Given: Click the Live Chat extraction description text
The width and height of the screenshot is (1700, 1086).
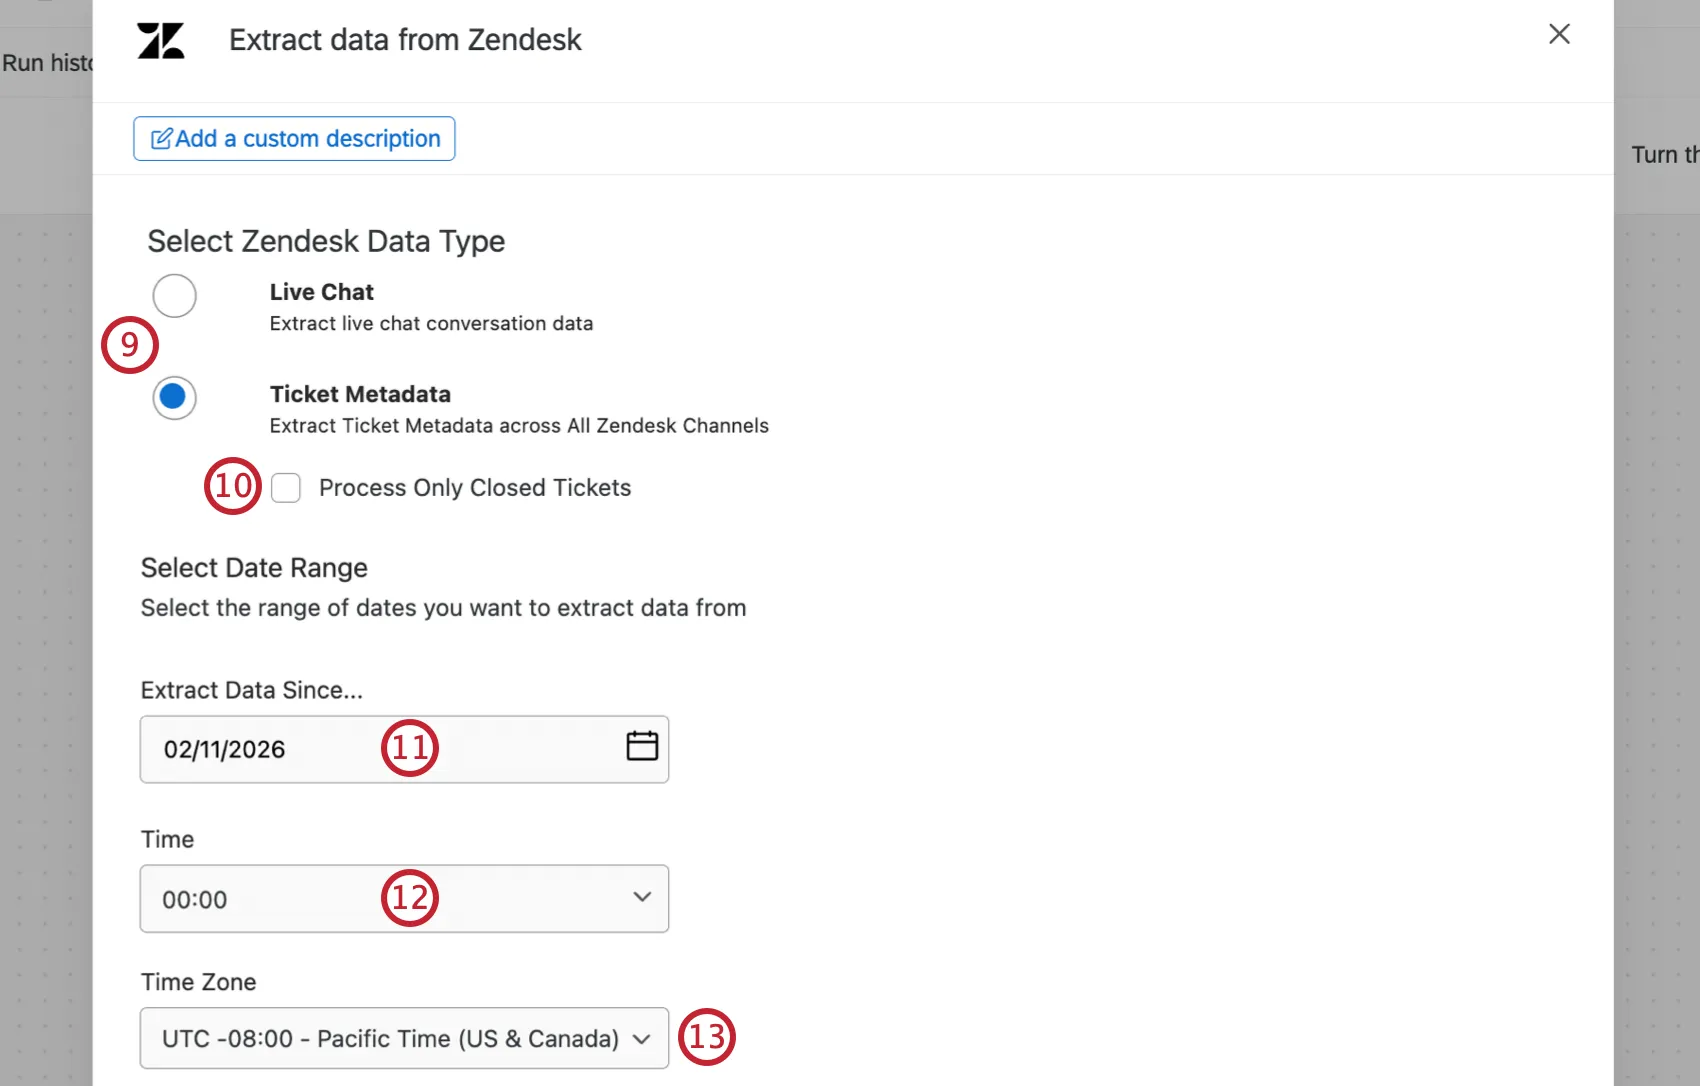Looking at the screenshot, I should 431,323.
